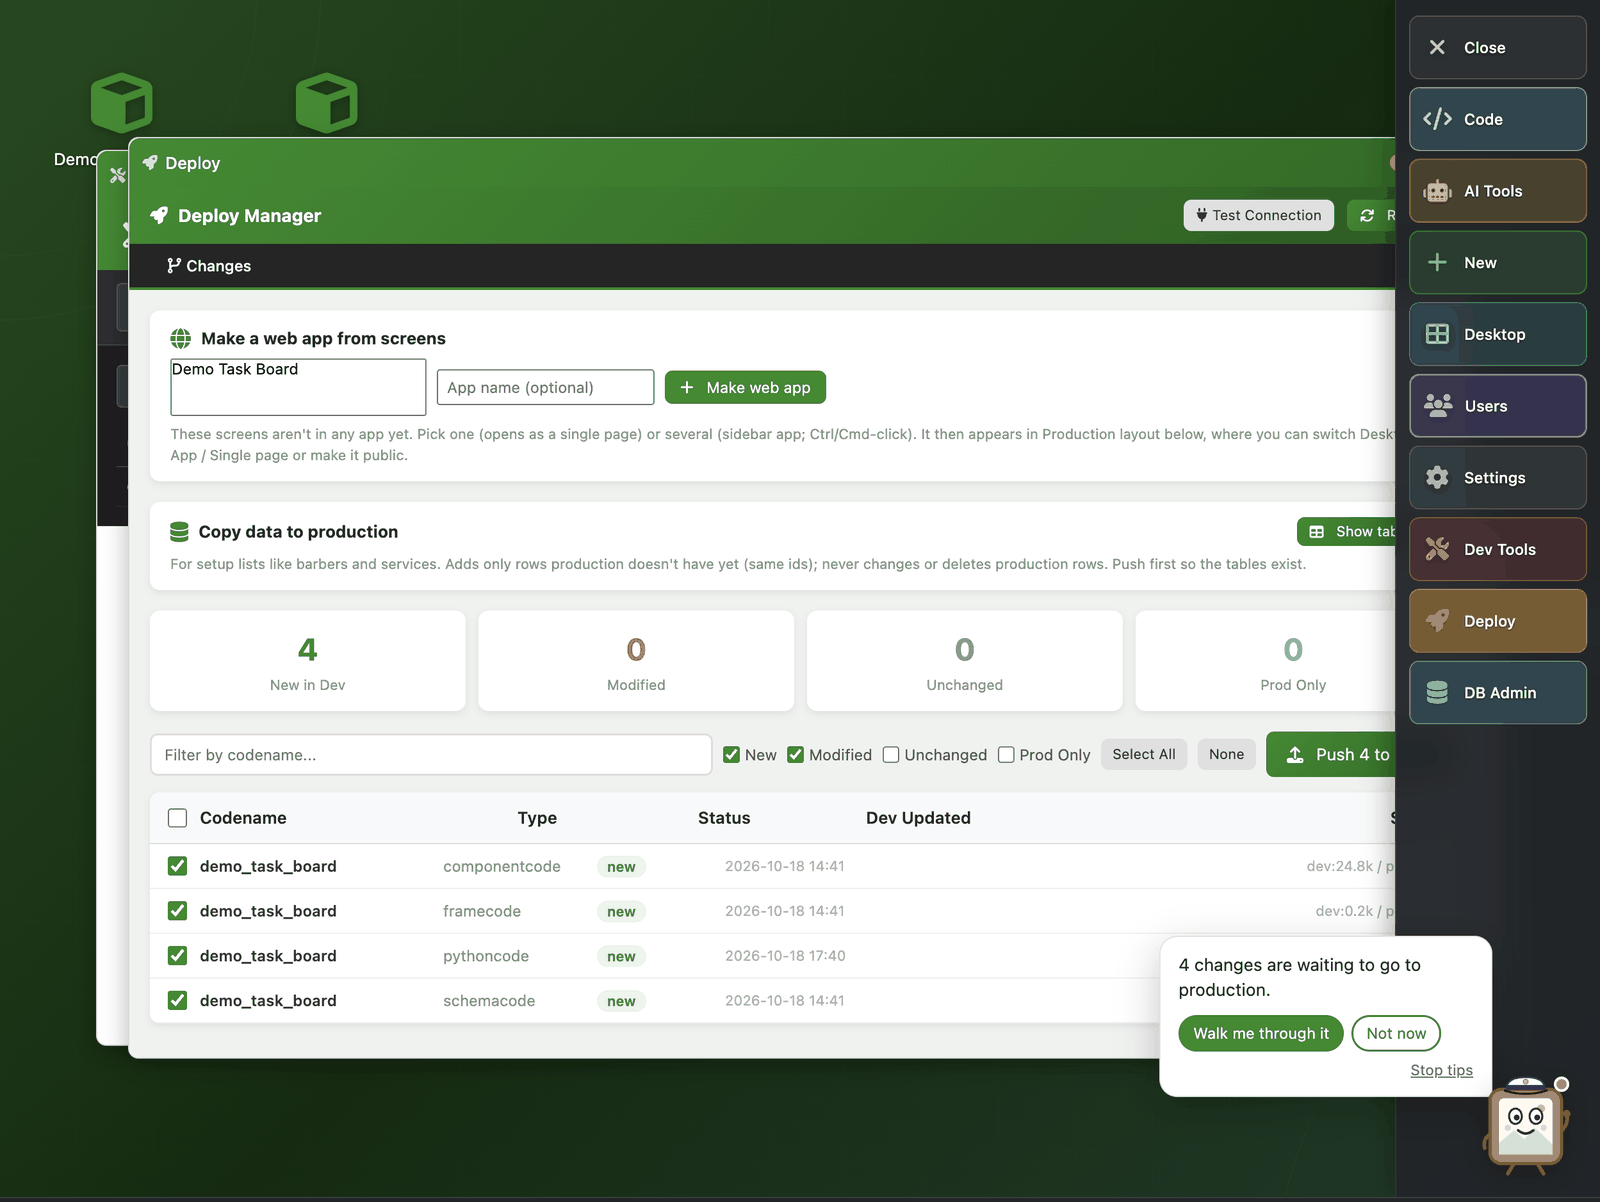Click the Make web app button
The width and height of the screenshot is (1600, 1202).
[x=745, y=388]
